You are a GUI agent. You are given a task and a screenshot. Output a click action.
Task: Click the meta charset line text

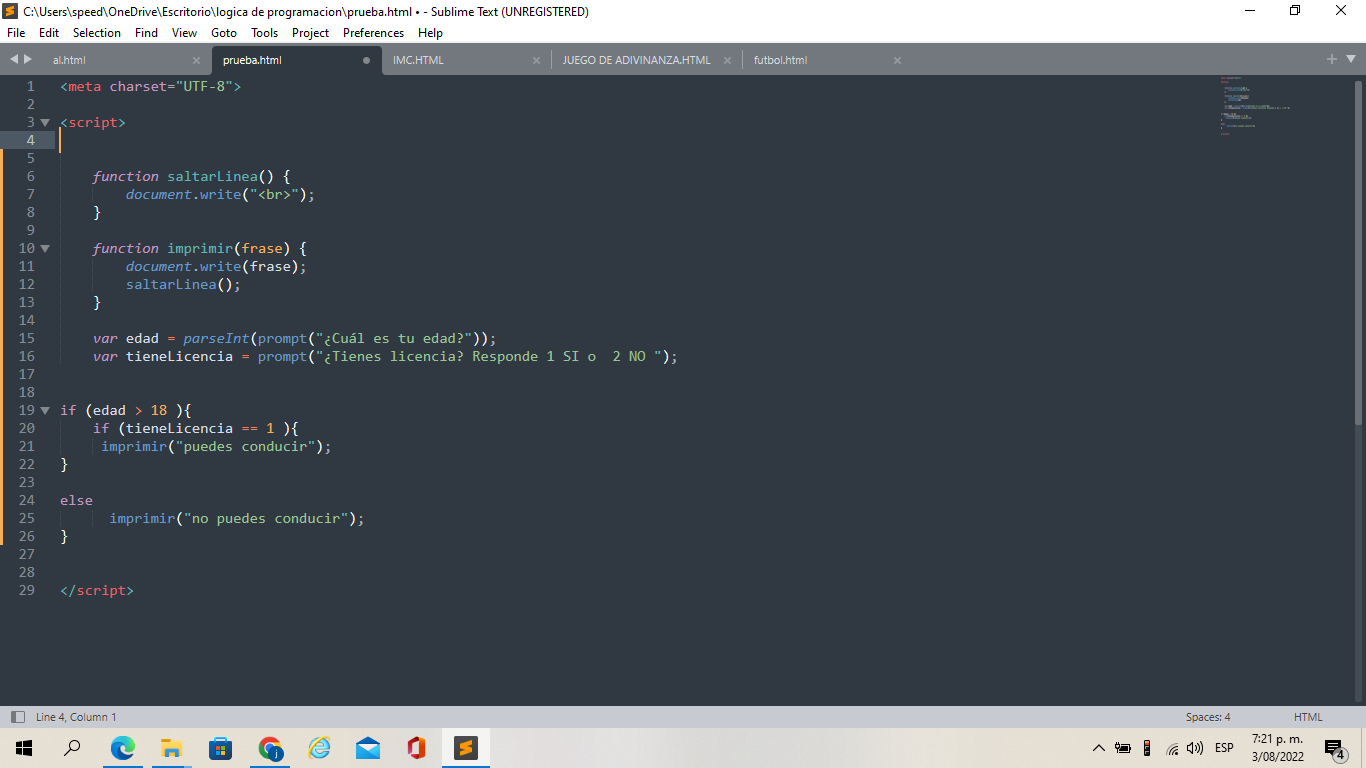tap(151, 86)
